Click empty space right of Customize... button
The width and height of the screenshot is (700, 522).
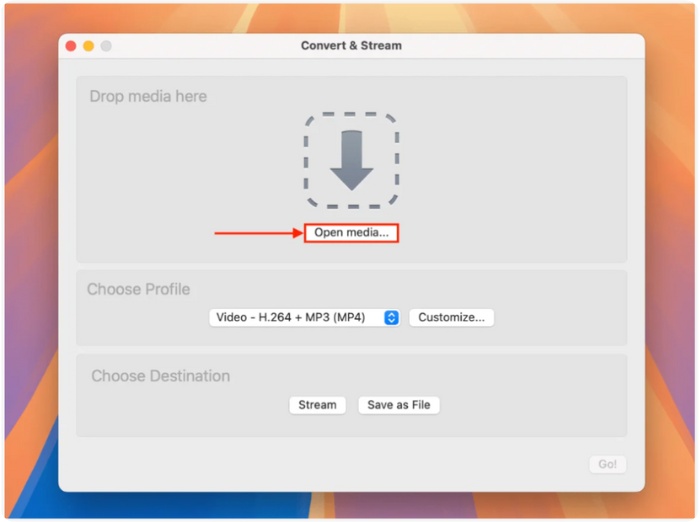[560, 318]
